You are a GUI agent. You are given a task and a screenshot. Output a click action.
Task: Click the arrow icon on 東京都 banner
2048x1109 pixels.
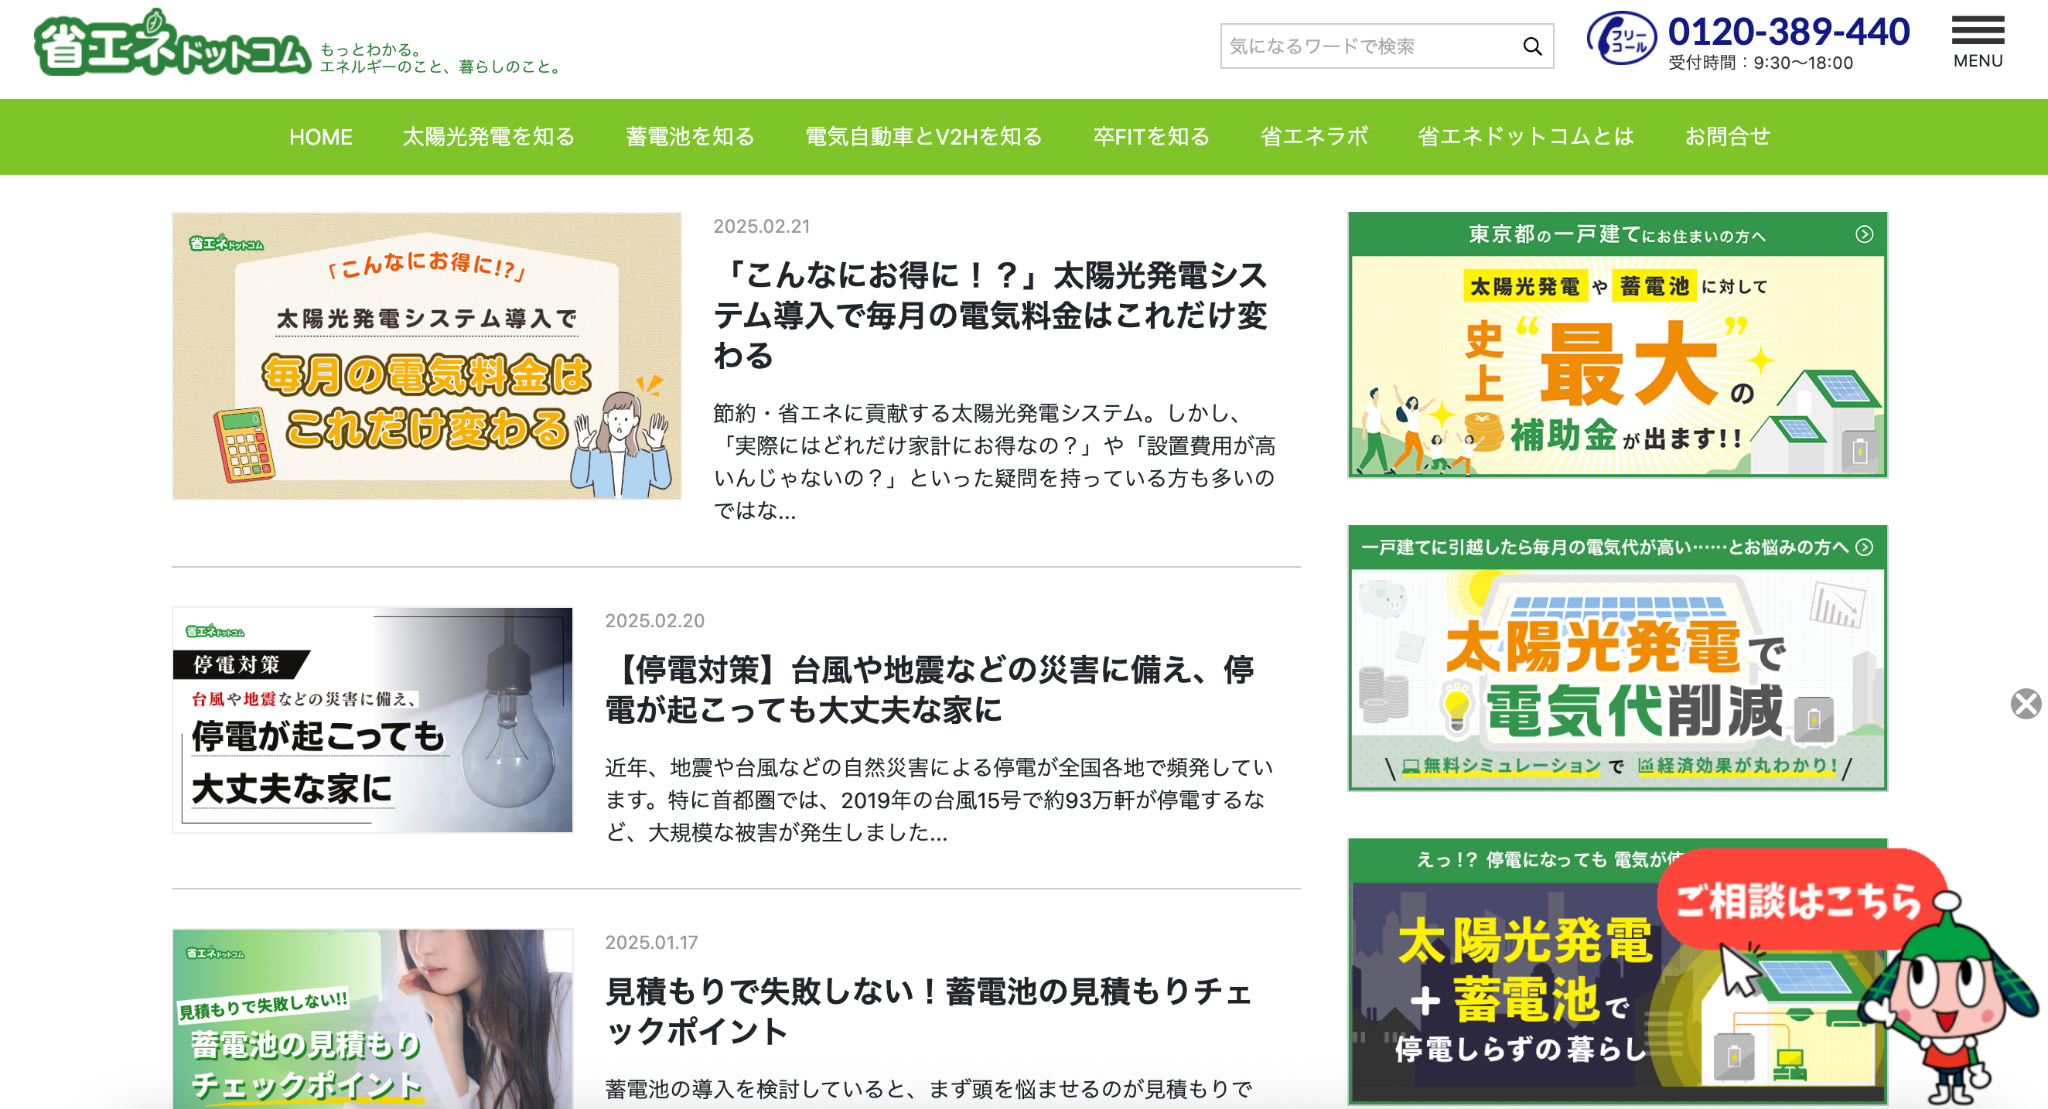(1864, 234)
